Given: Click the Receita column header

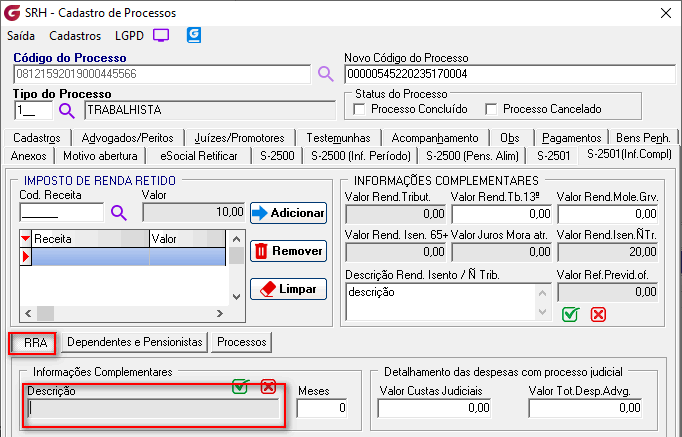Looking at the screenshot, I should (x=90, y=239).
